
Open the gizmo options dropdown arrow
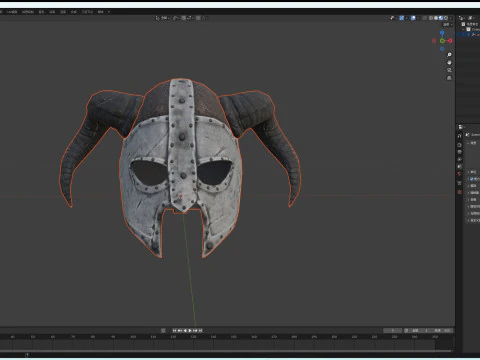pos(406,18)
